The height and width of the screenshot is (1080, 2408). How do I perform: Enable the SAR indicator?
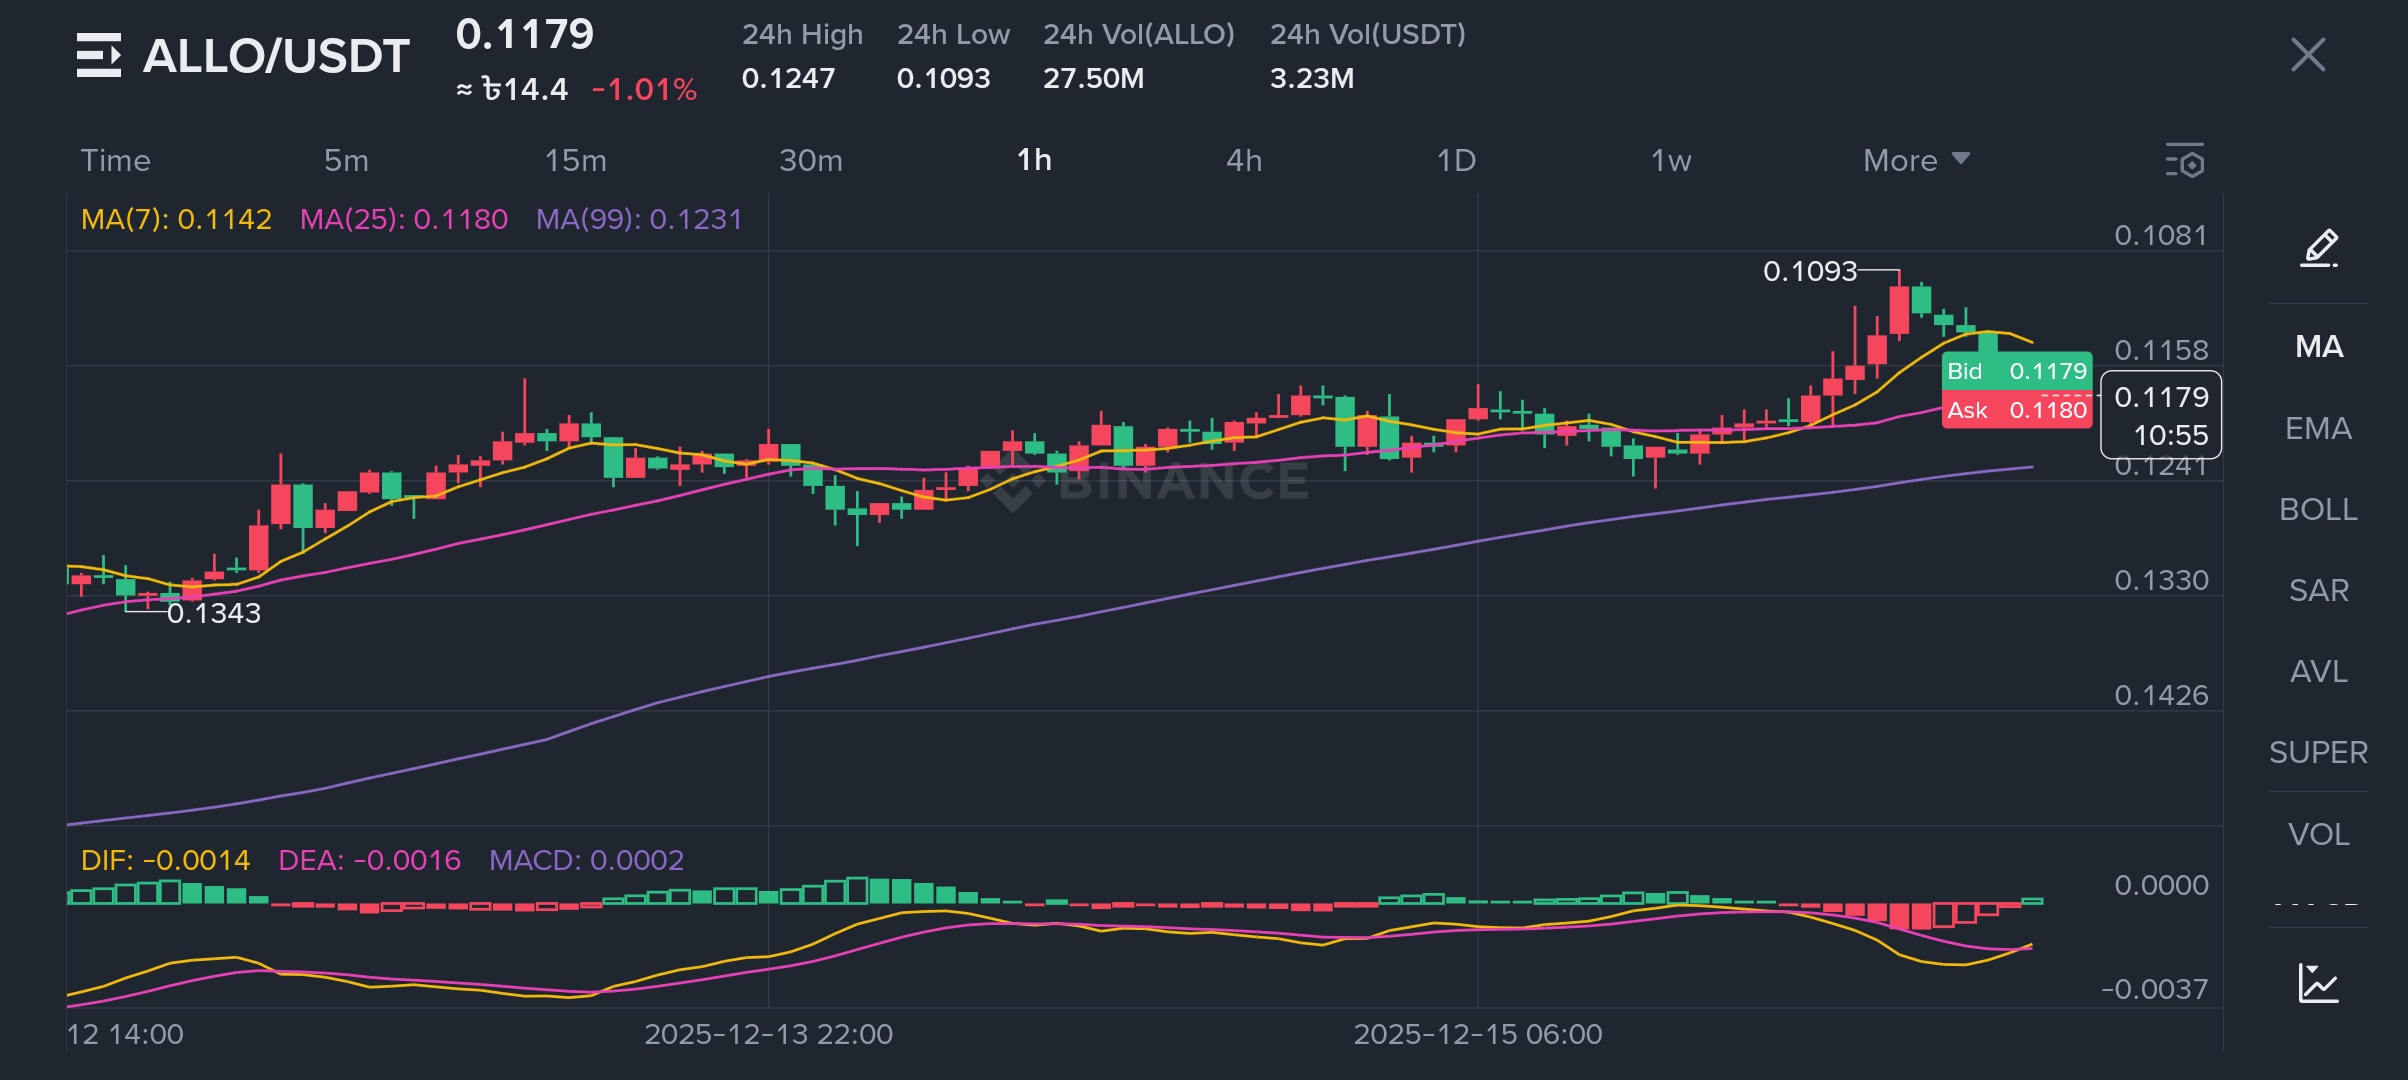click(x=2318, y=591)
